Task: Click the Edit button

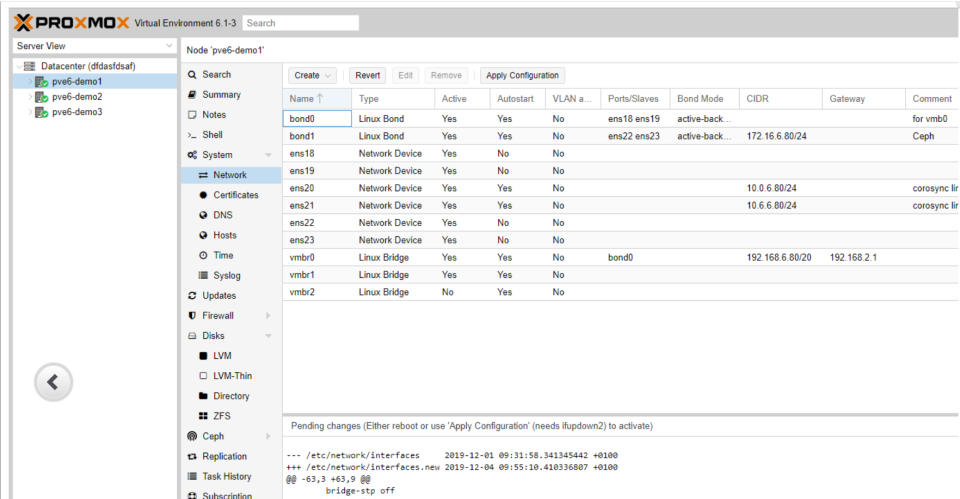Action: [405, 75]
